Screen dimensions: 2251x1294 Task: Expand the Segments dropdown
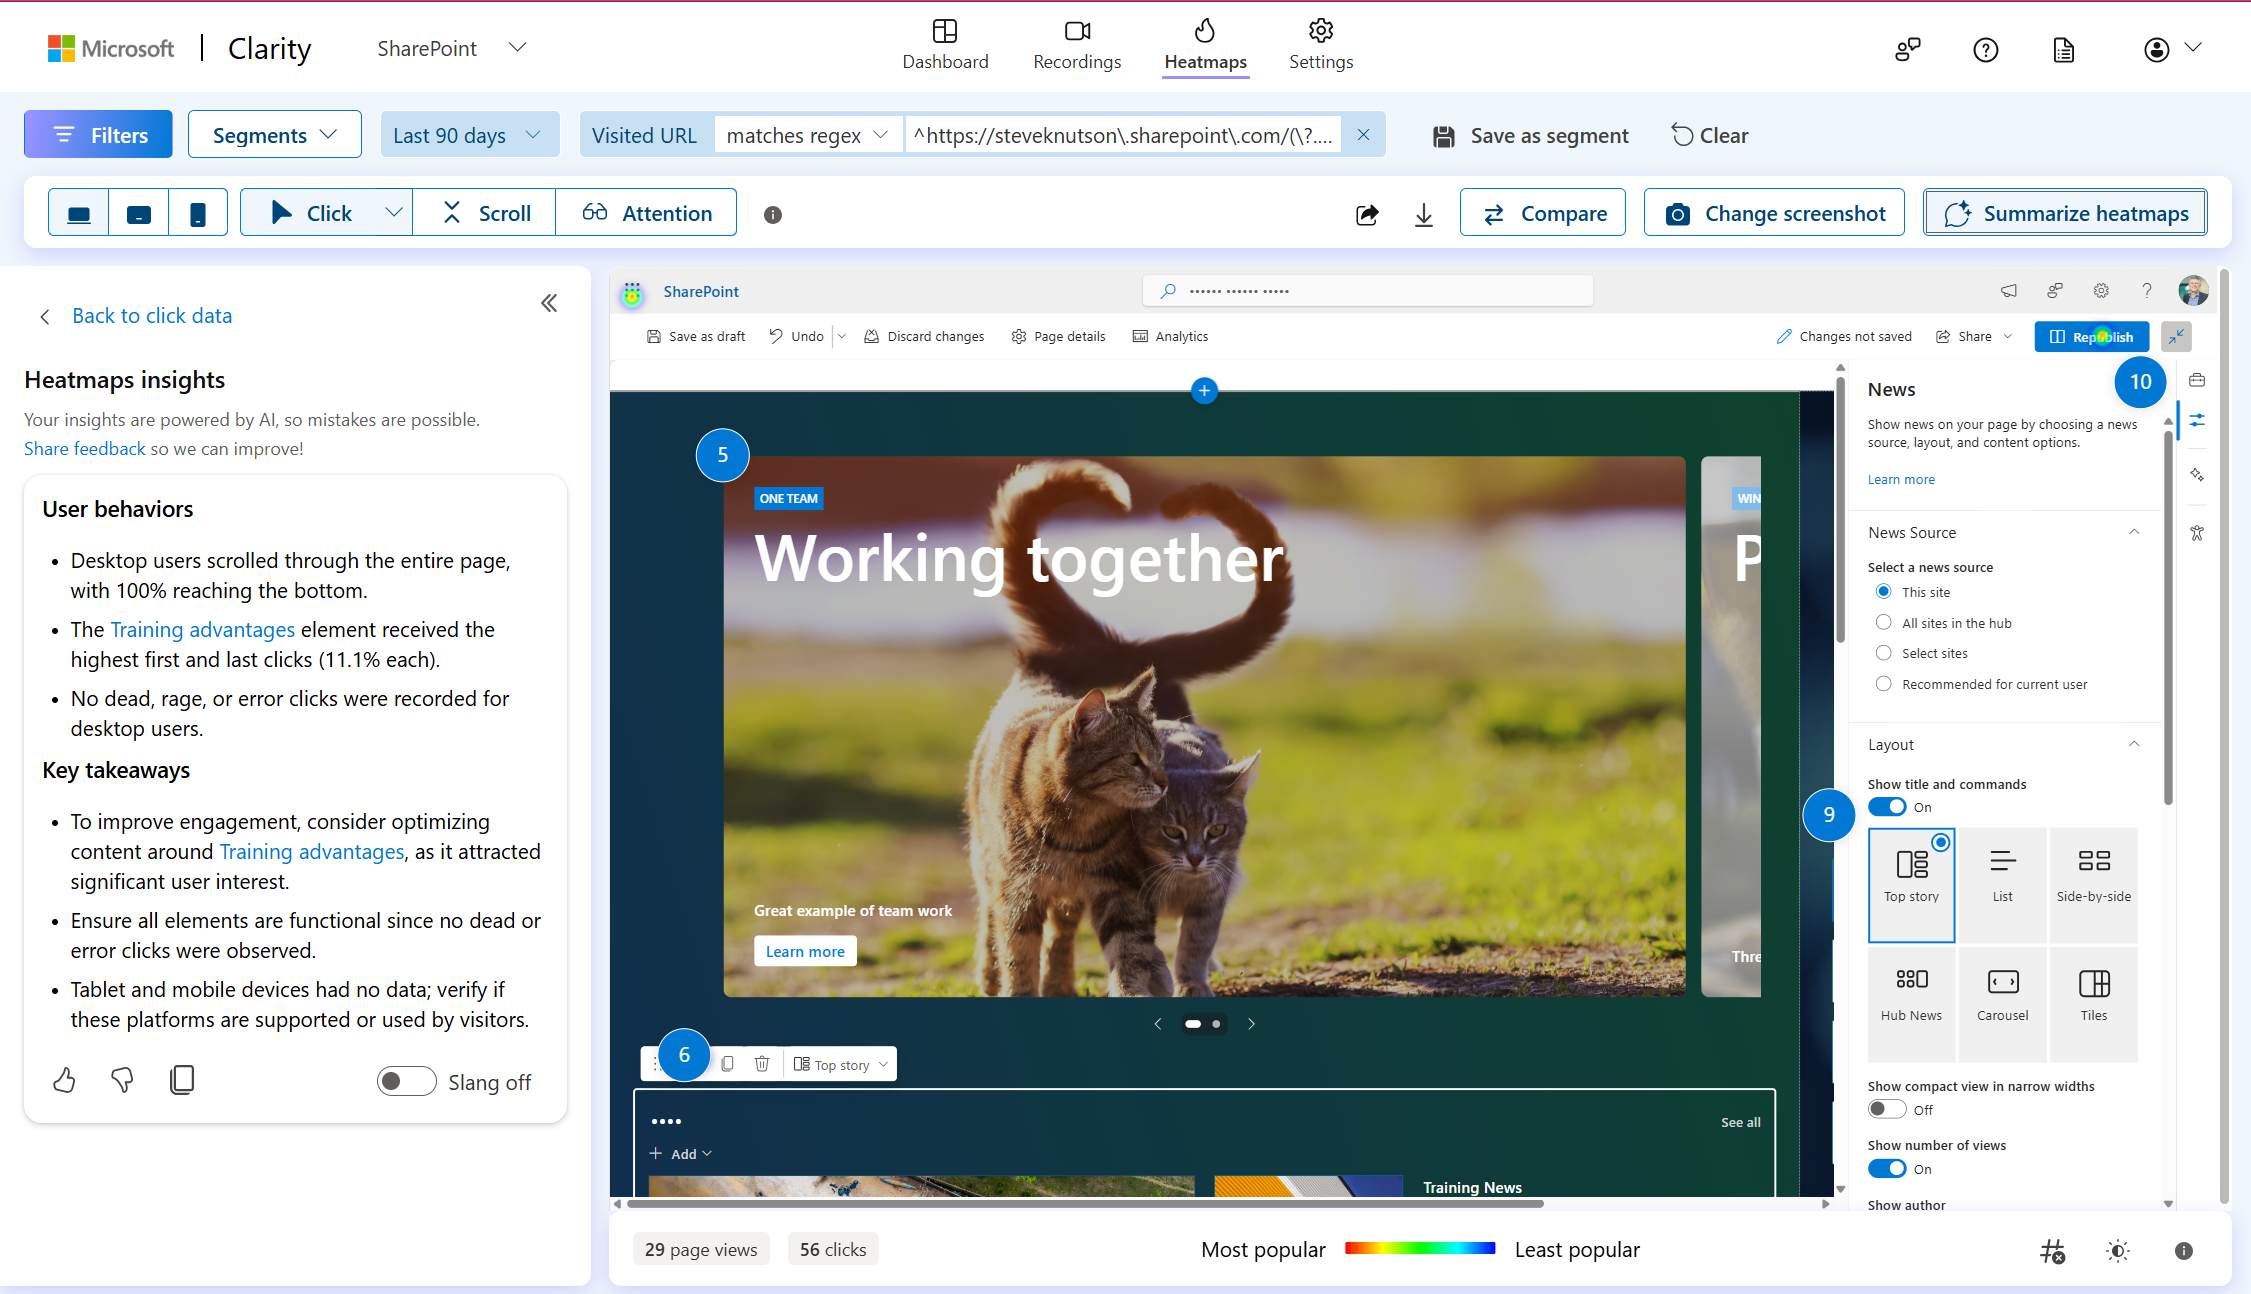tap(275, 135)
